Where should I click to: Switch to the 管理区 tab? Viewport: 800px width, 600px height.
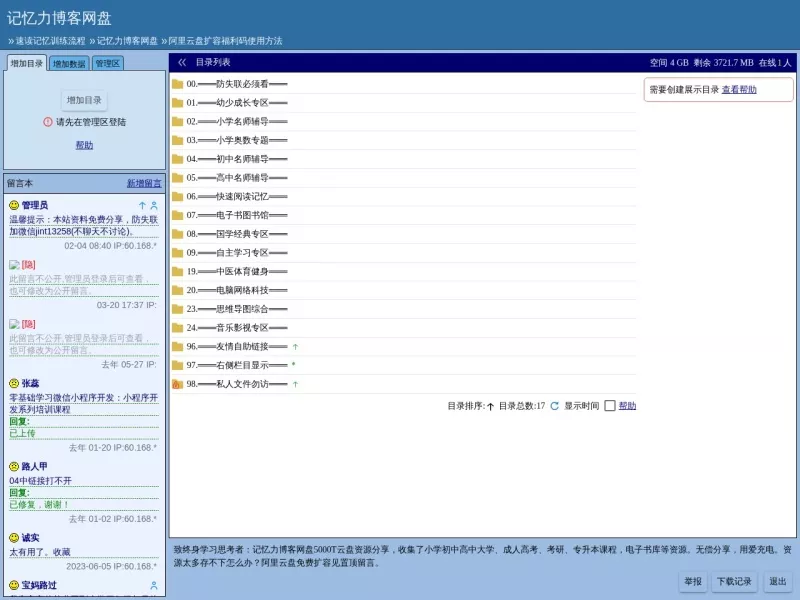pyautogui.click(x=108, y=64)
